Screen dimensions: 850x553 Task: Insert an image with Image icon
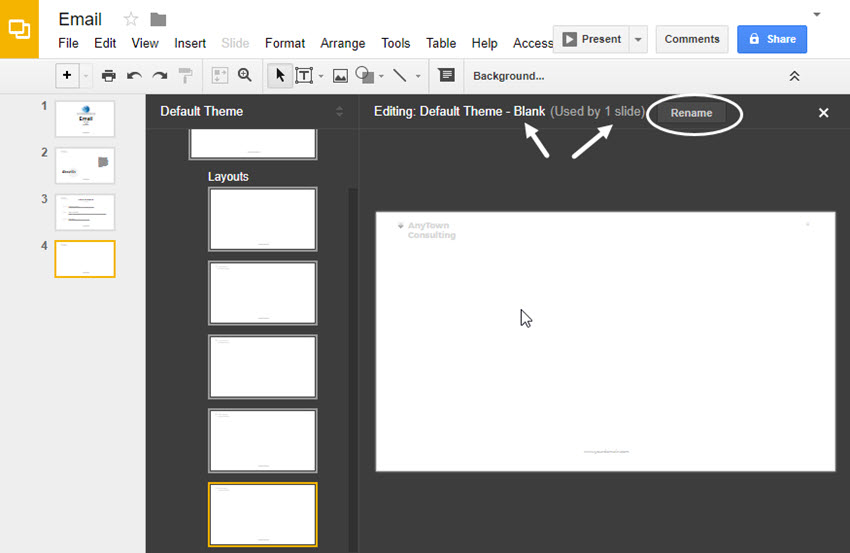[x=340, y=76]
